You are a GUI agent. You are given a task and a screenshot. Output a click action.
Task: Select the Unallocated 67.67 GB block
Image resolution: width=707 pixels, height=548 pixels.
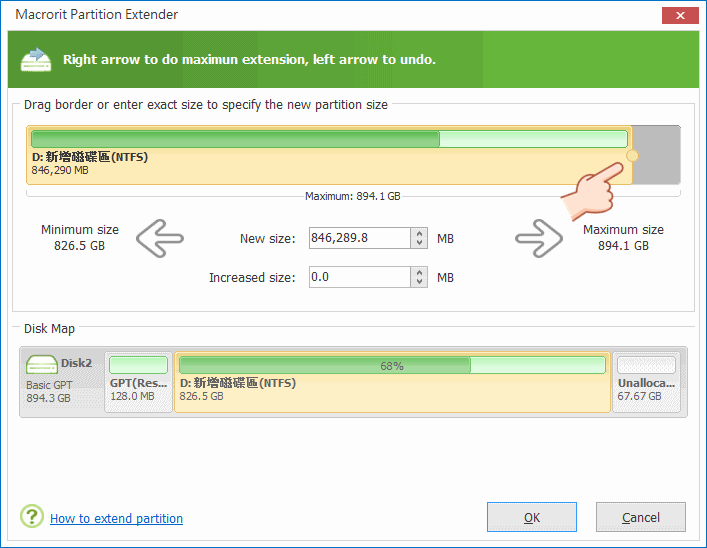click(x=646, y=382)
